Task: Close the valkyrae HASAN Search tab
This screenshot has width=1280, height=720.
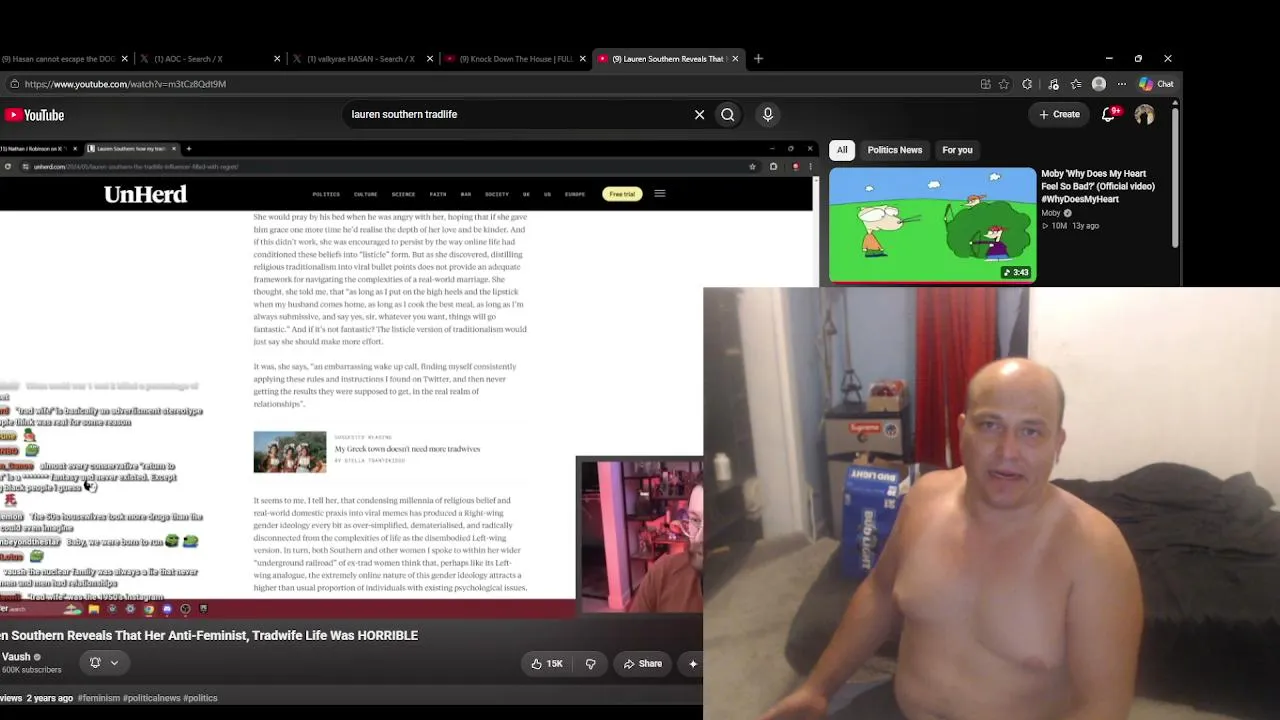Action: tap(430, 59)
